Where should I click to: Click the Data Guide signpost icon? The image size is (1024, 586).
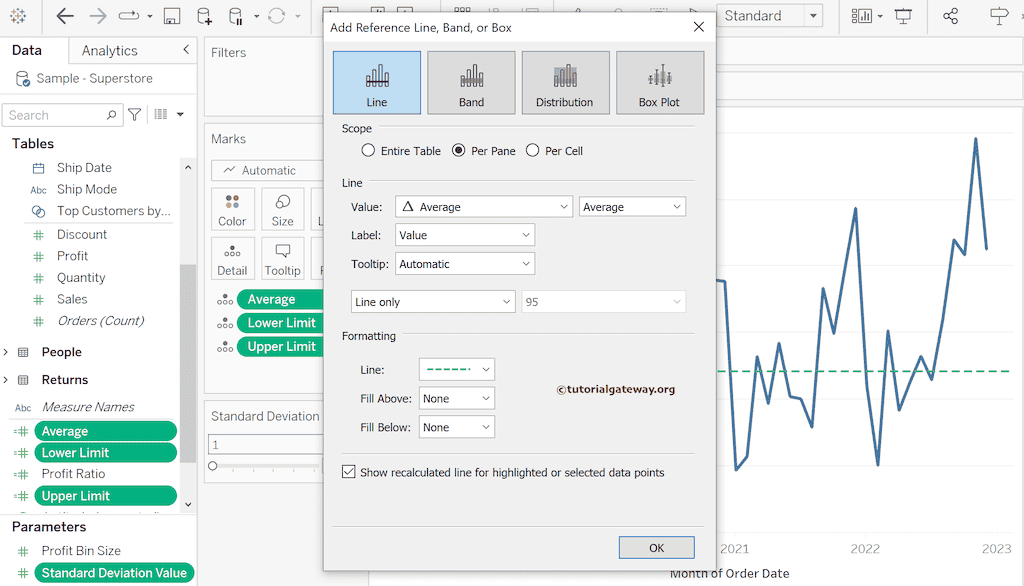999,16
